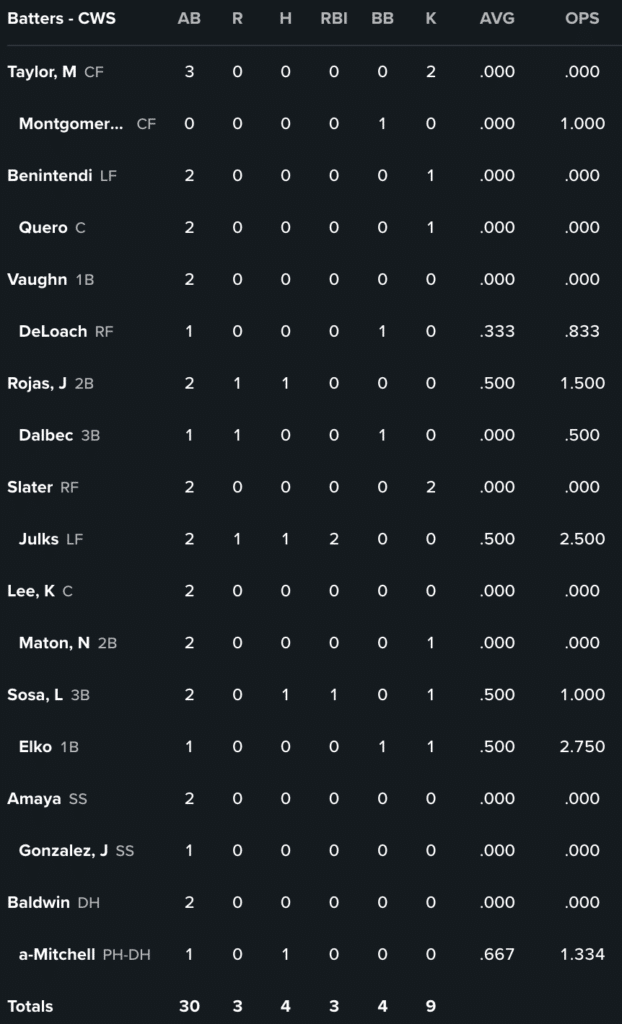Open Quero's player page

tap(43, 228)
